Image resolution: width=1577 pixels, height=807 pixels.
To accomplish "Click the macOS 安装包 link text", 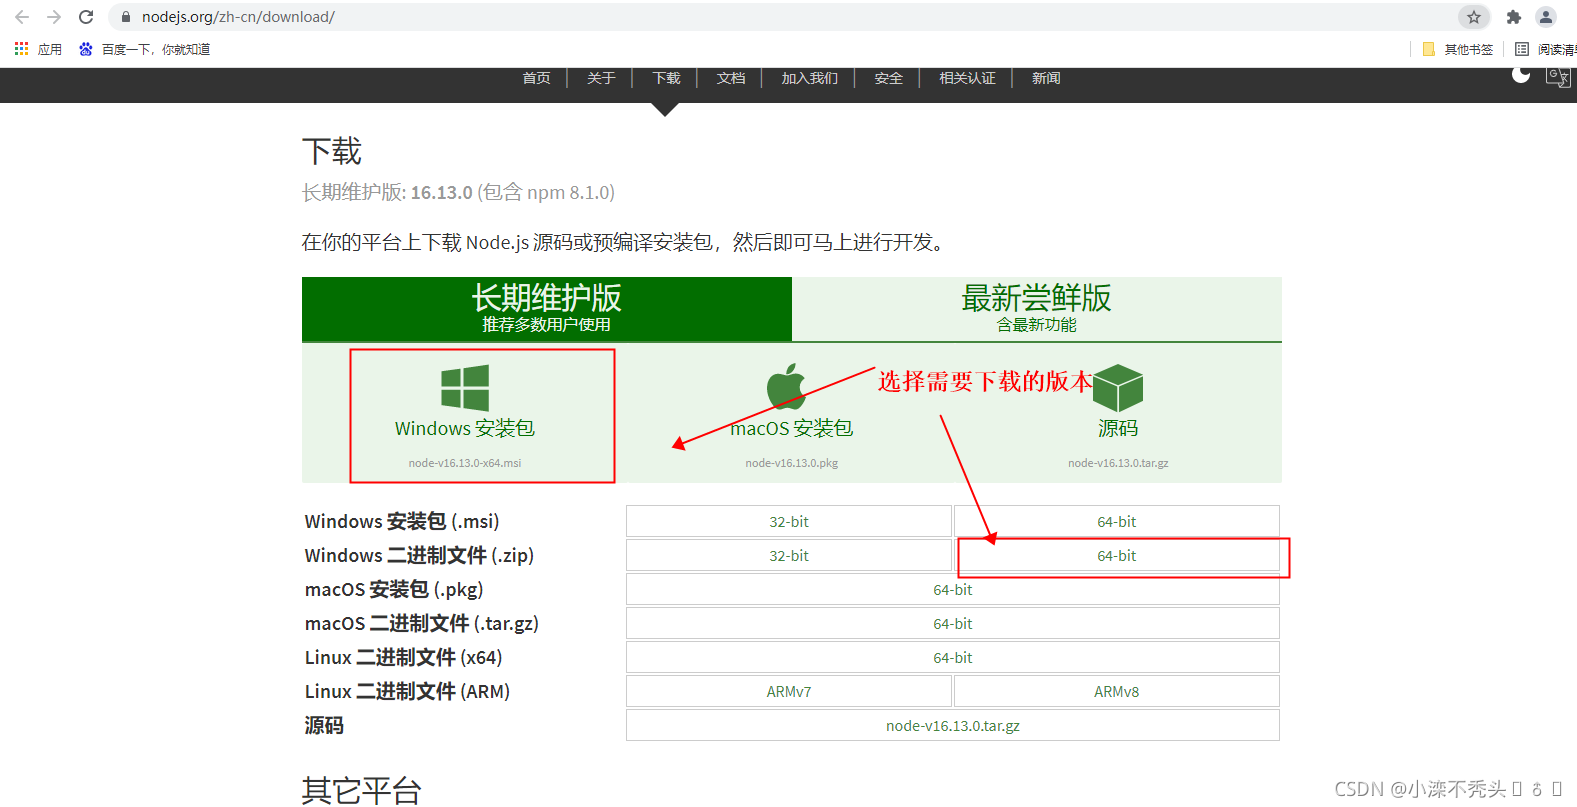I will tap(791, 428).
